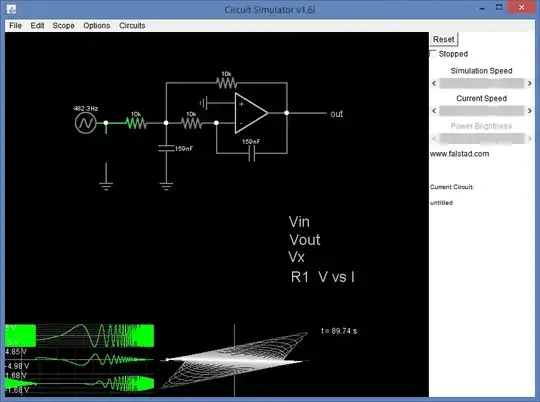Select the ground symbol under the source
Viewport: 540px width, 402px height.
click(x=106, y=186)
